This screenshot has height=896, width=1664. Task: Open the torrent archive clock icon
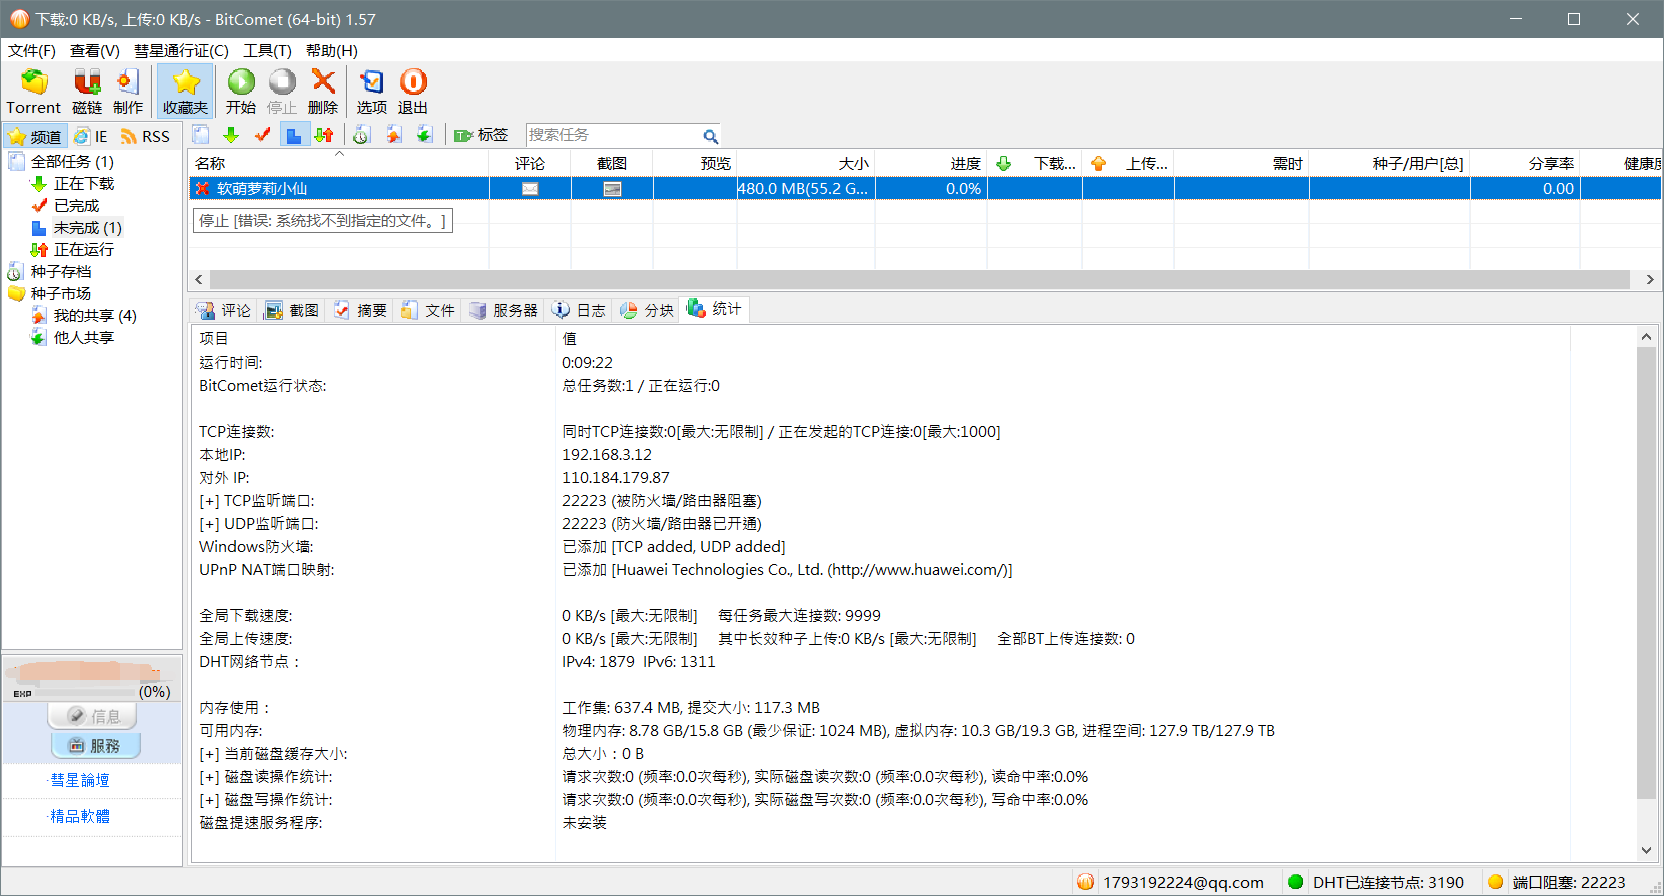[x=362, y=135]
